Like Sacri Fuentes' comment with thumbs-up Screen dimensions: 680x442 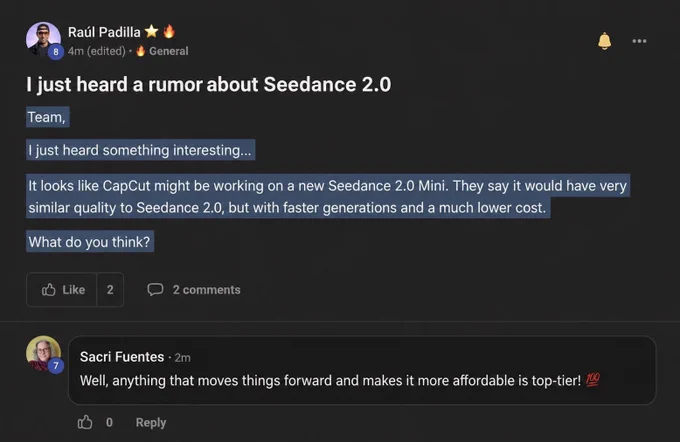click(x=85, y=422)
